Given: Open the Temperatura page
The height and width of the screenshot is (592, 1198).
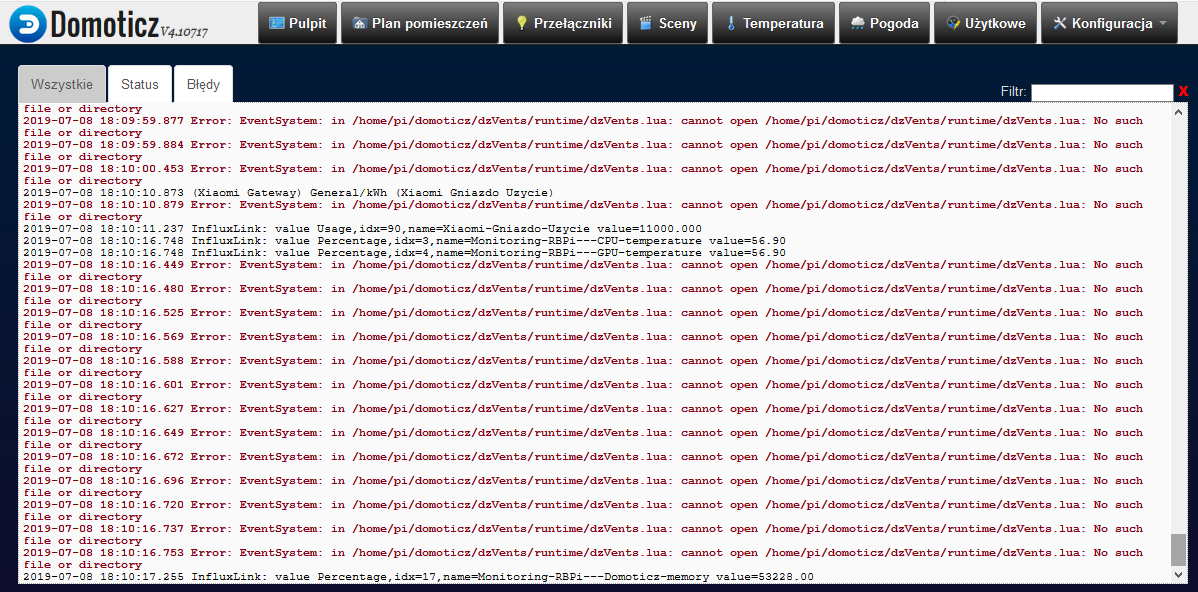Looking at the screenshot, I should click(773, 23).
